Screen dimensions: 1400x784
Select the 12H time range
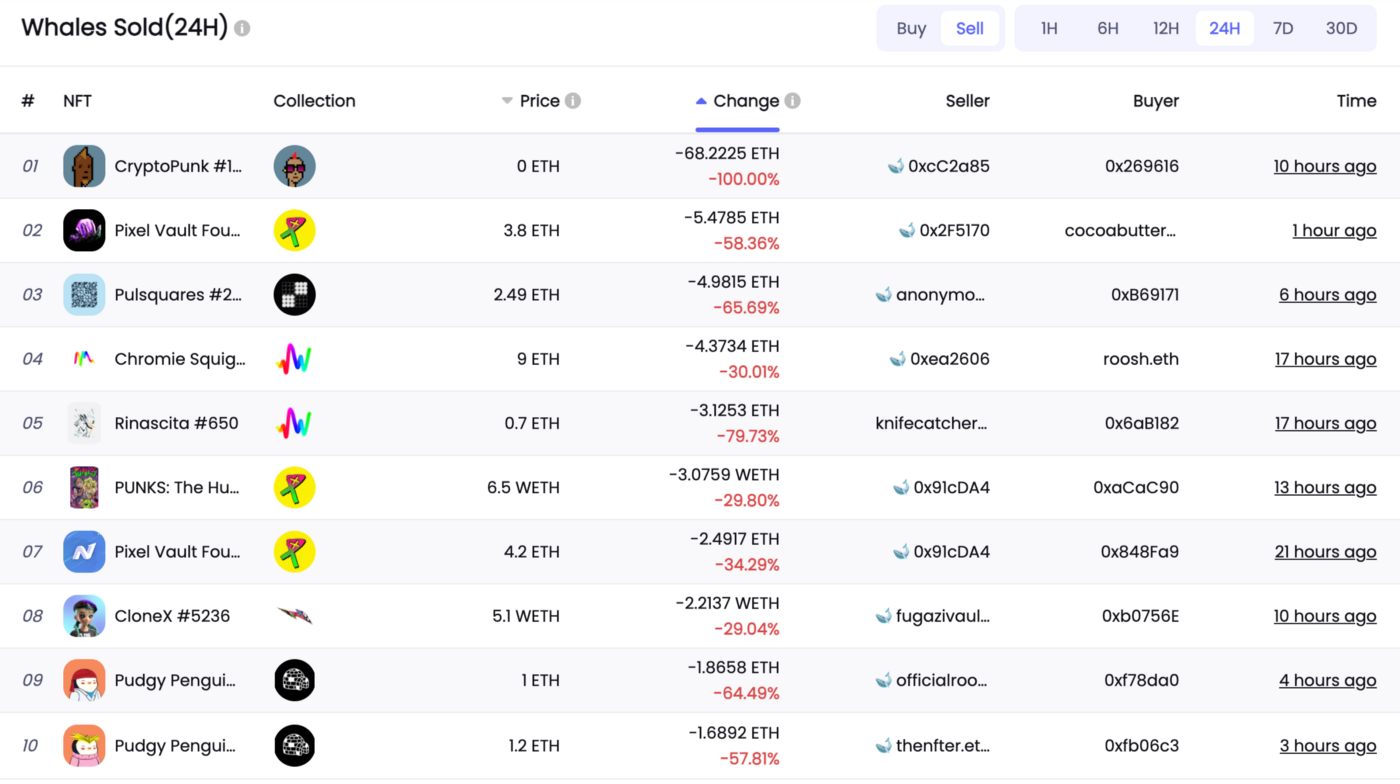pyautogui.click(x=1166, y=28)
